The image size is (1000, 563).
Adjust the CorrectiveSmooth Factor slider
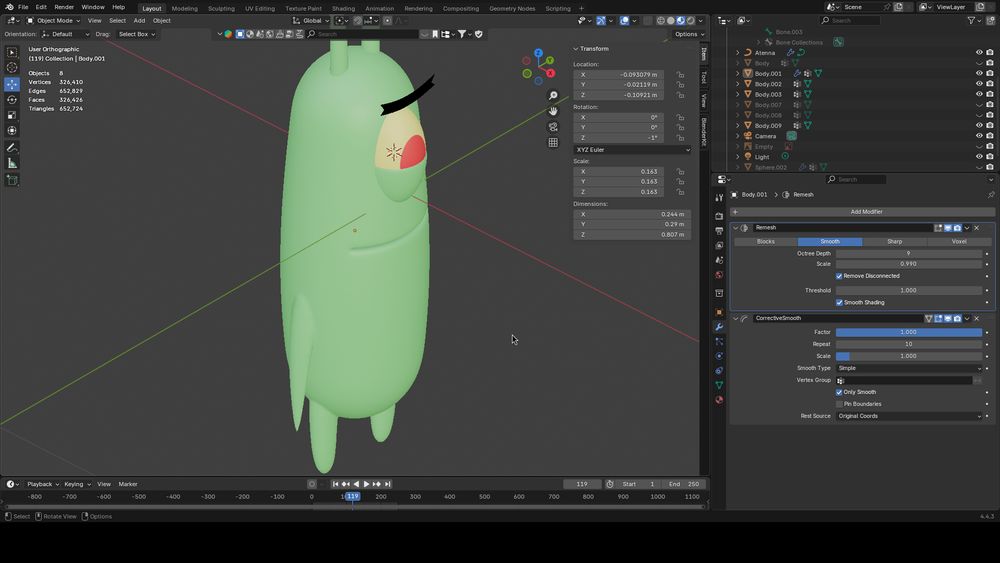(909, 332)
